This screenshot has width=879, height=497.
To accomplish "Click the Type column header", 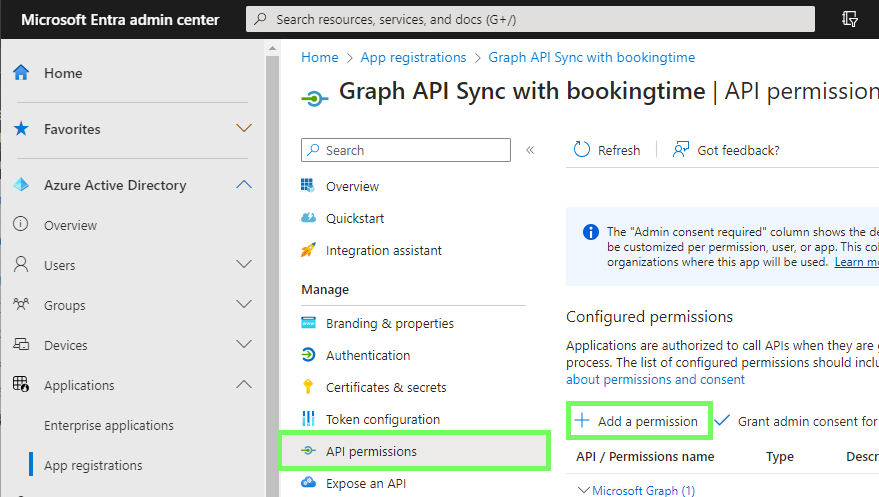I will pyautogui.click(x=780, y=457).
